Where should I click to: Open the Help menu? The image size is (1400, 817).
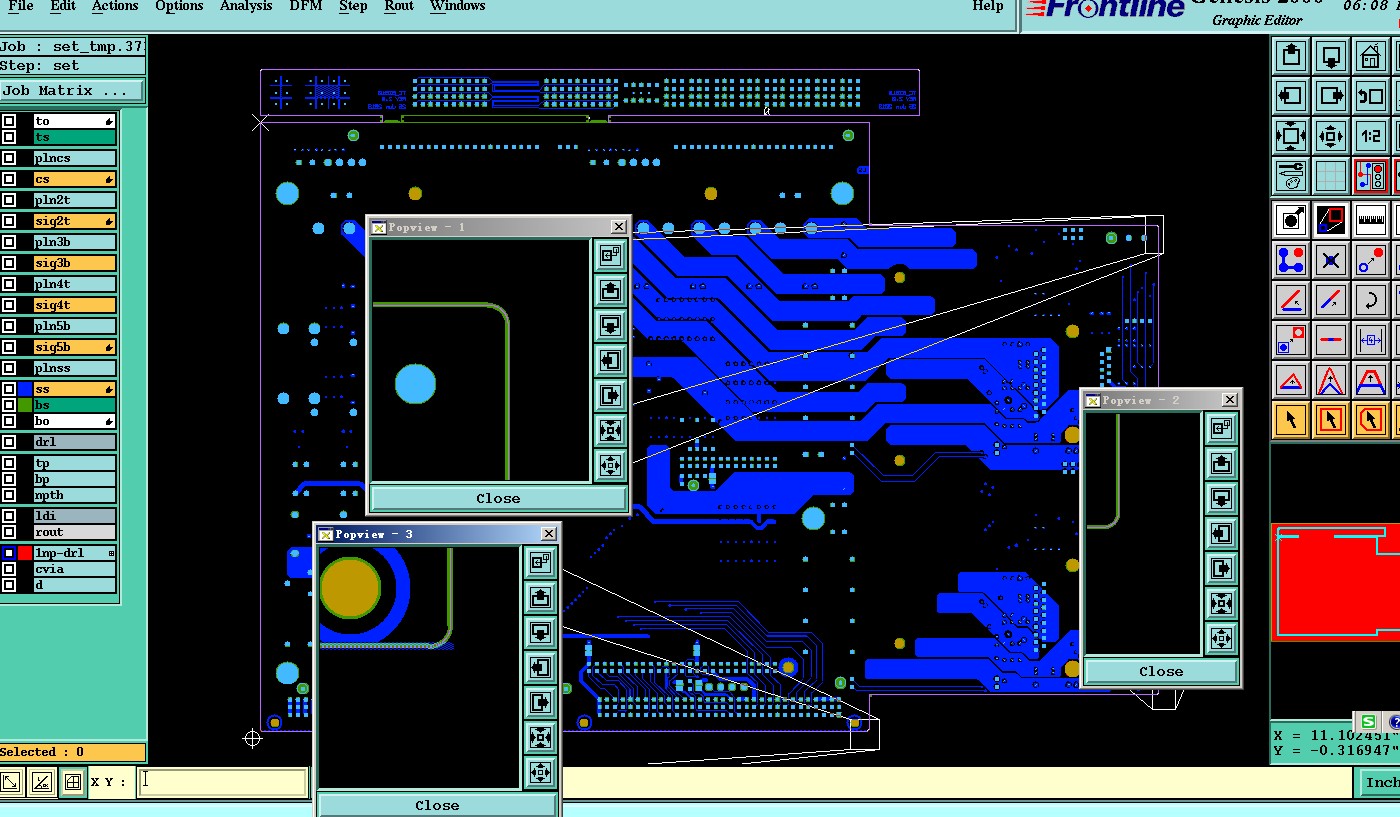pos(988,6)
